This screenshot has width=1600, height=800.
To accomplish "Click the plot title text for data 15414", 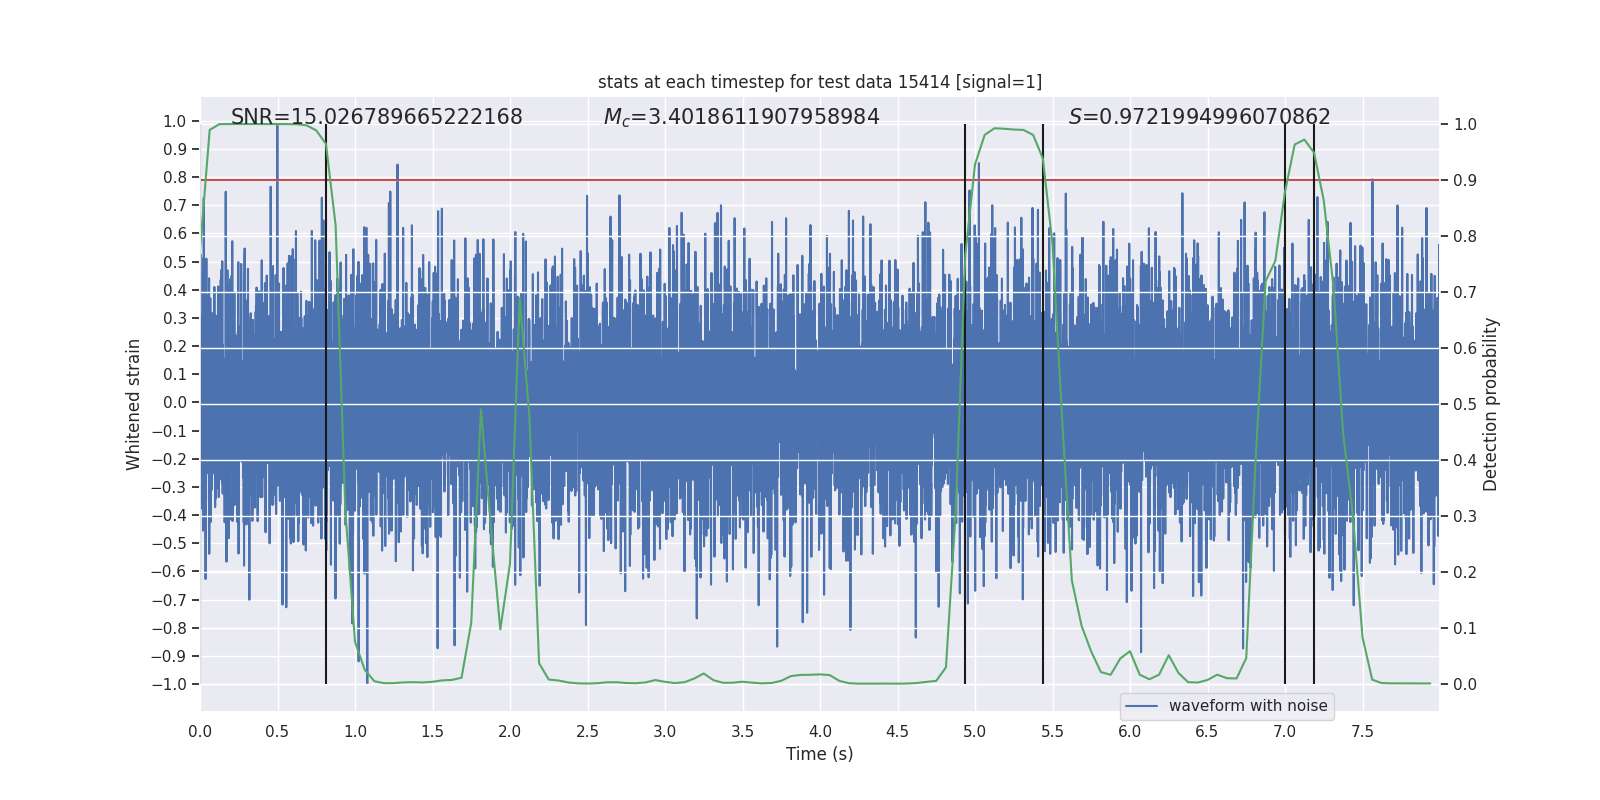I will 820,82.
